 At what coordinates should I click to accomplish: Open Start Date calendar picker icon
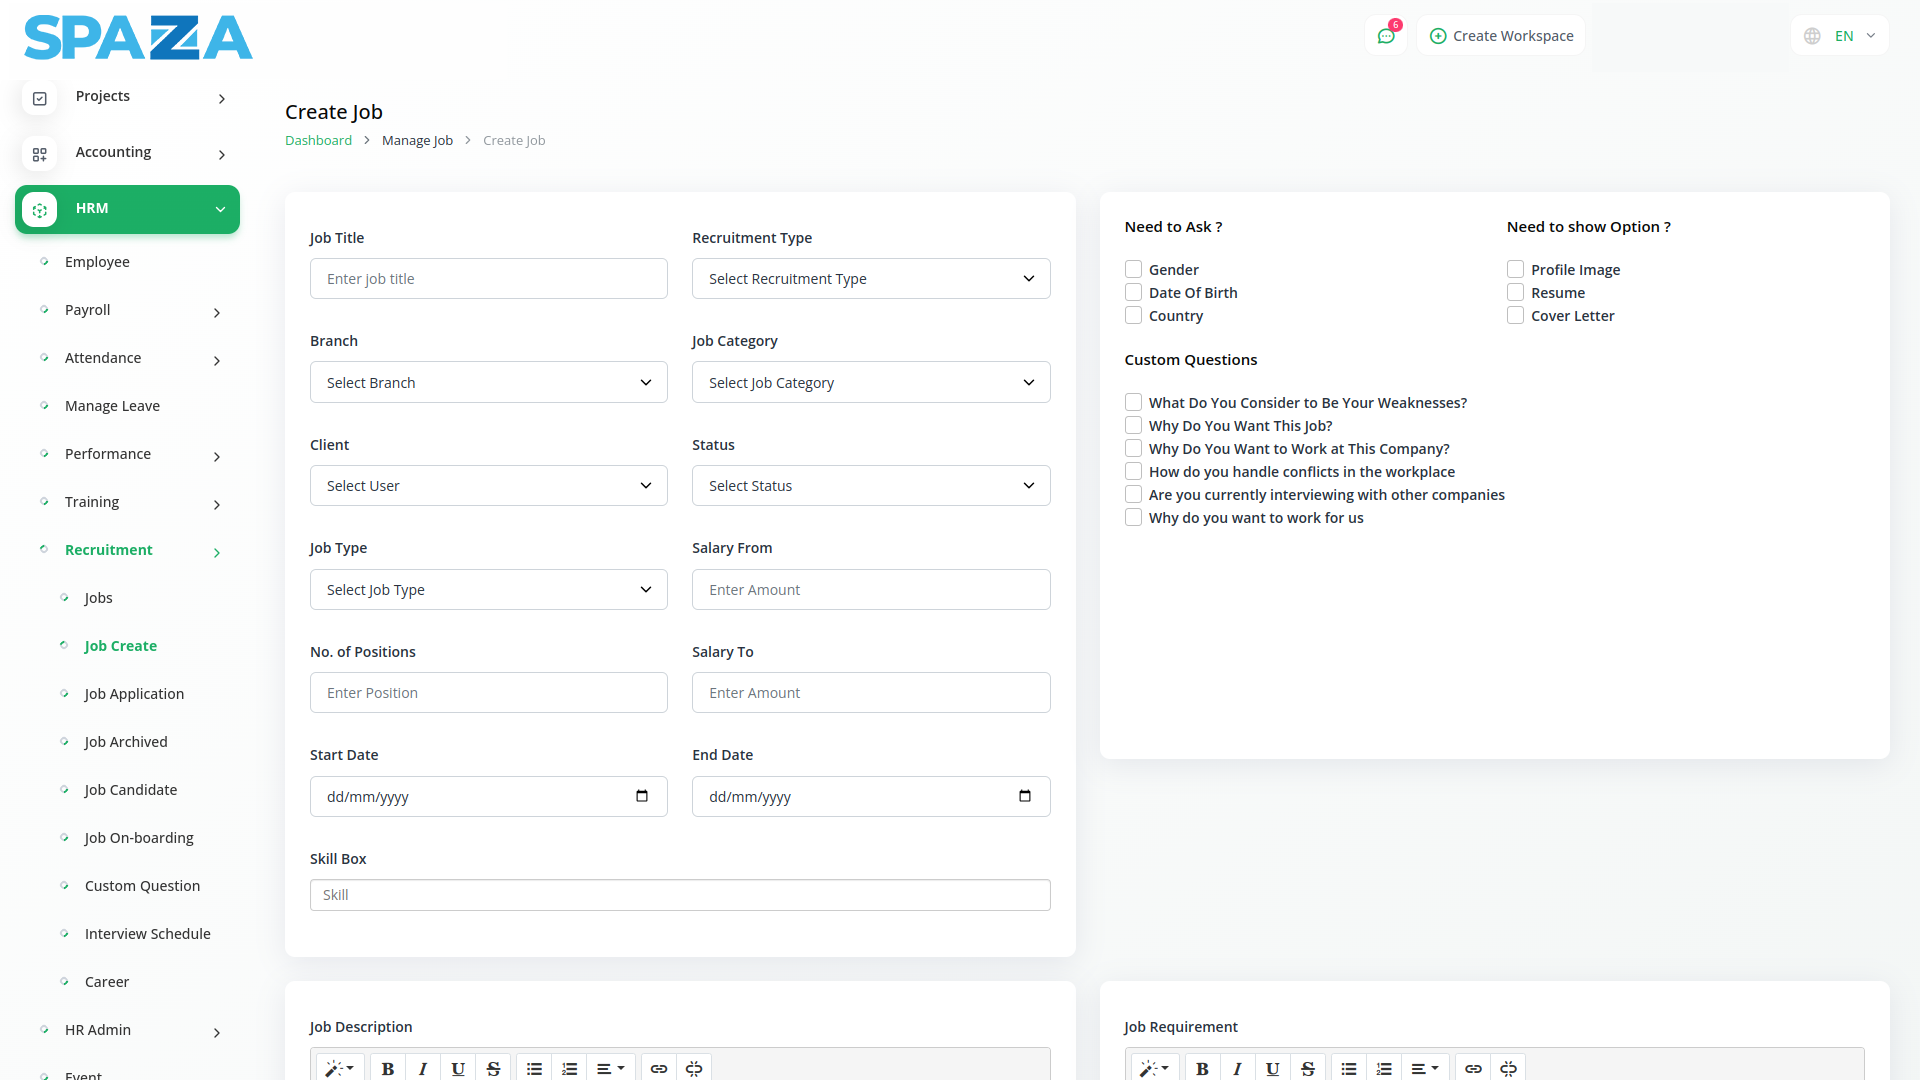click(x=642, y=796)
